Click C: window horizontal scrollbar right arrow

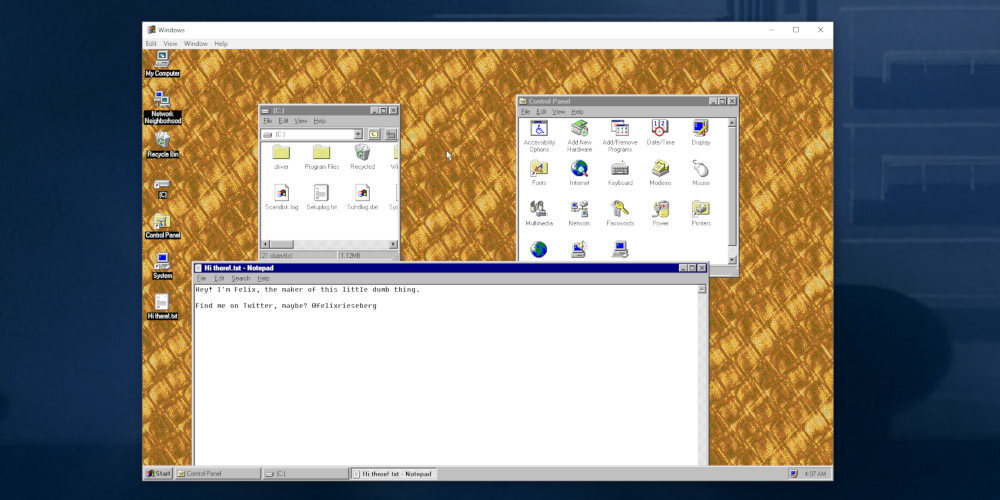[393, 244]
